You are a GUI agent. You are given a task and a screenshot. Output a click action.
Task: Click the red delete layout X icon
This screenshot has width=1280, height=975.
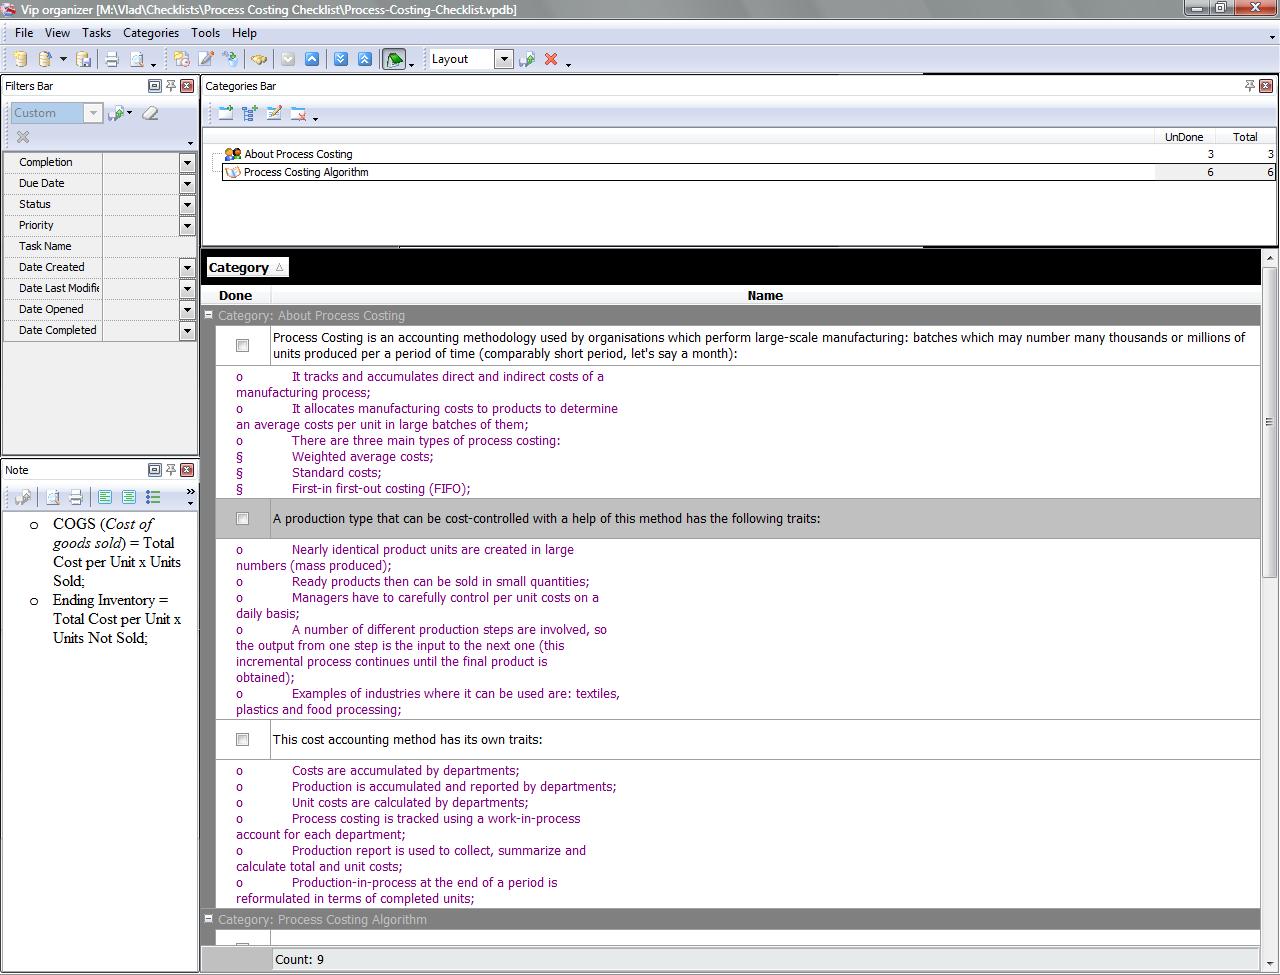pyautogui.click(x=550, y=60)
